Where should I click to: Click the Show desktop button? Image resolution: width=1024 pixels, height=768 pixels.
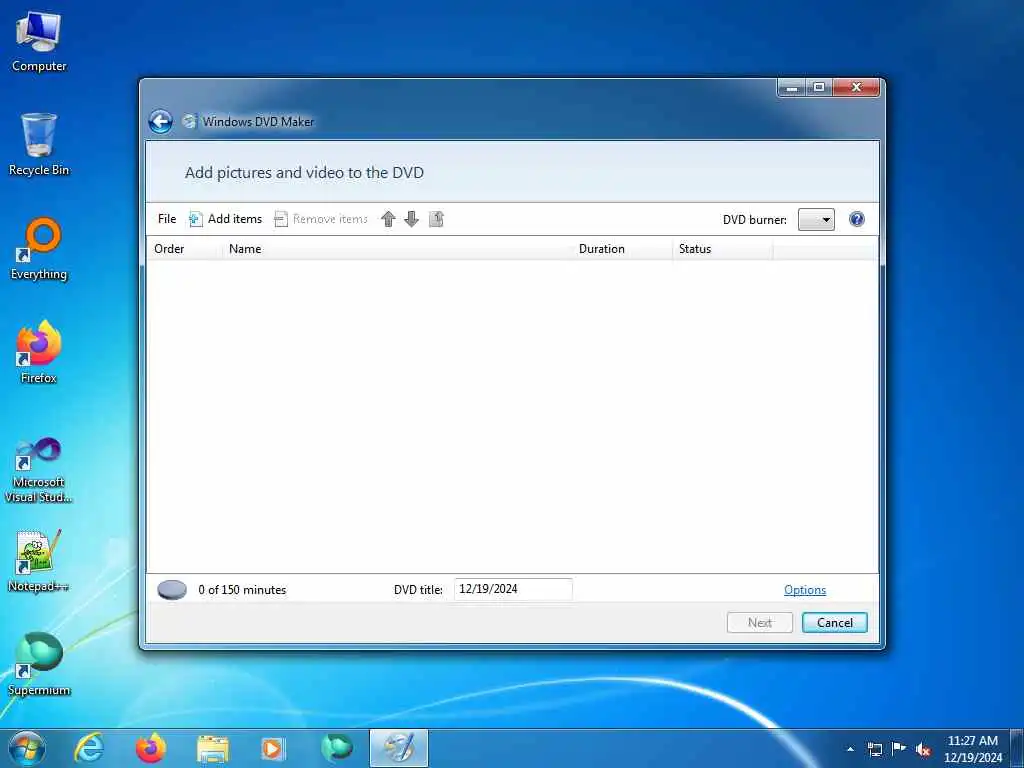[1017, 748]
